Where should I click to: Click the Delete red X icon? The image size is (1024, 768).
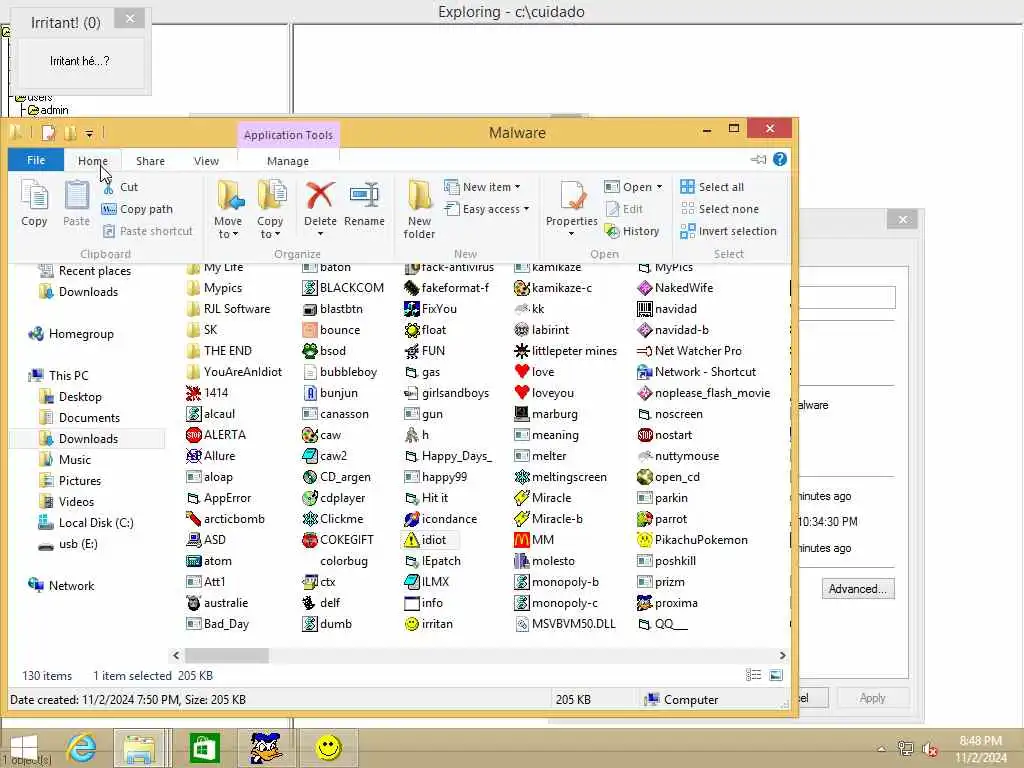tap(320, 196)
